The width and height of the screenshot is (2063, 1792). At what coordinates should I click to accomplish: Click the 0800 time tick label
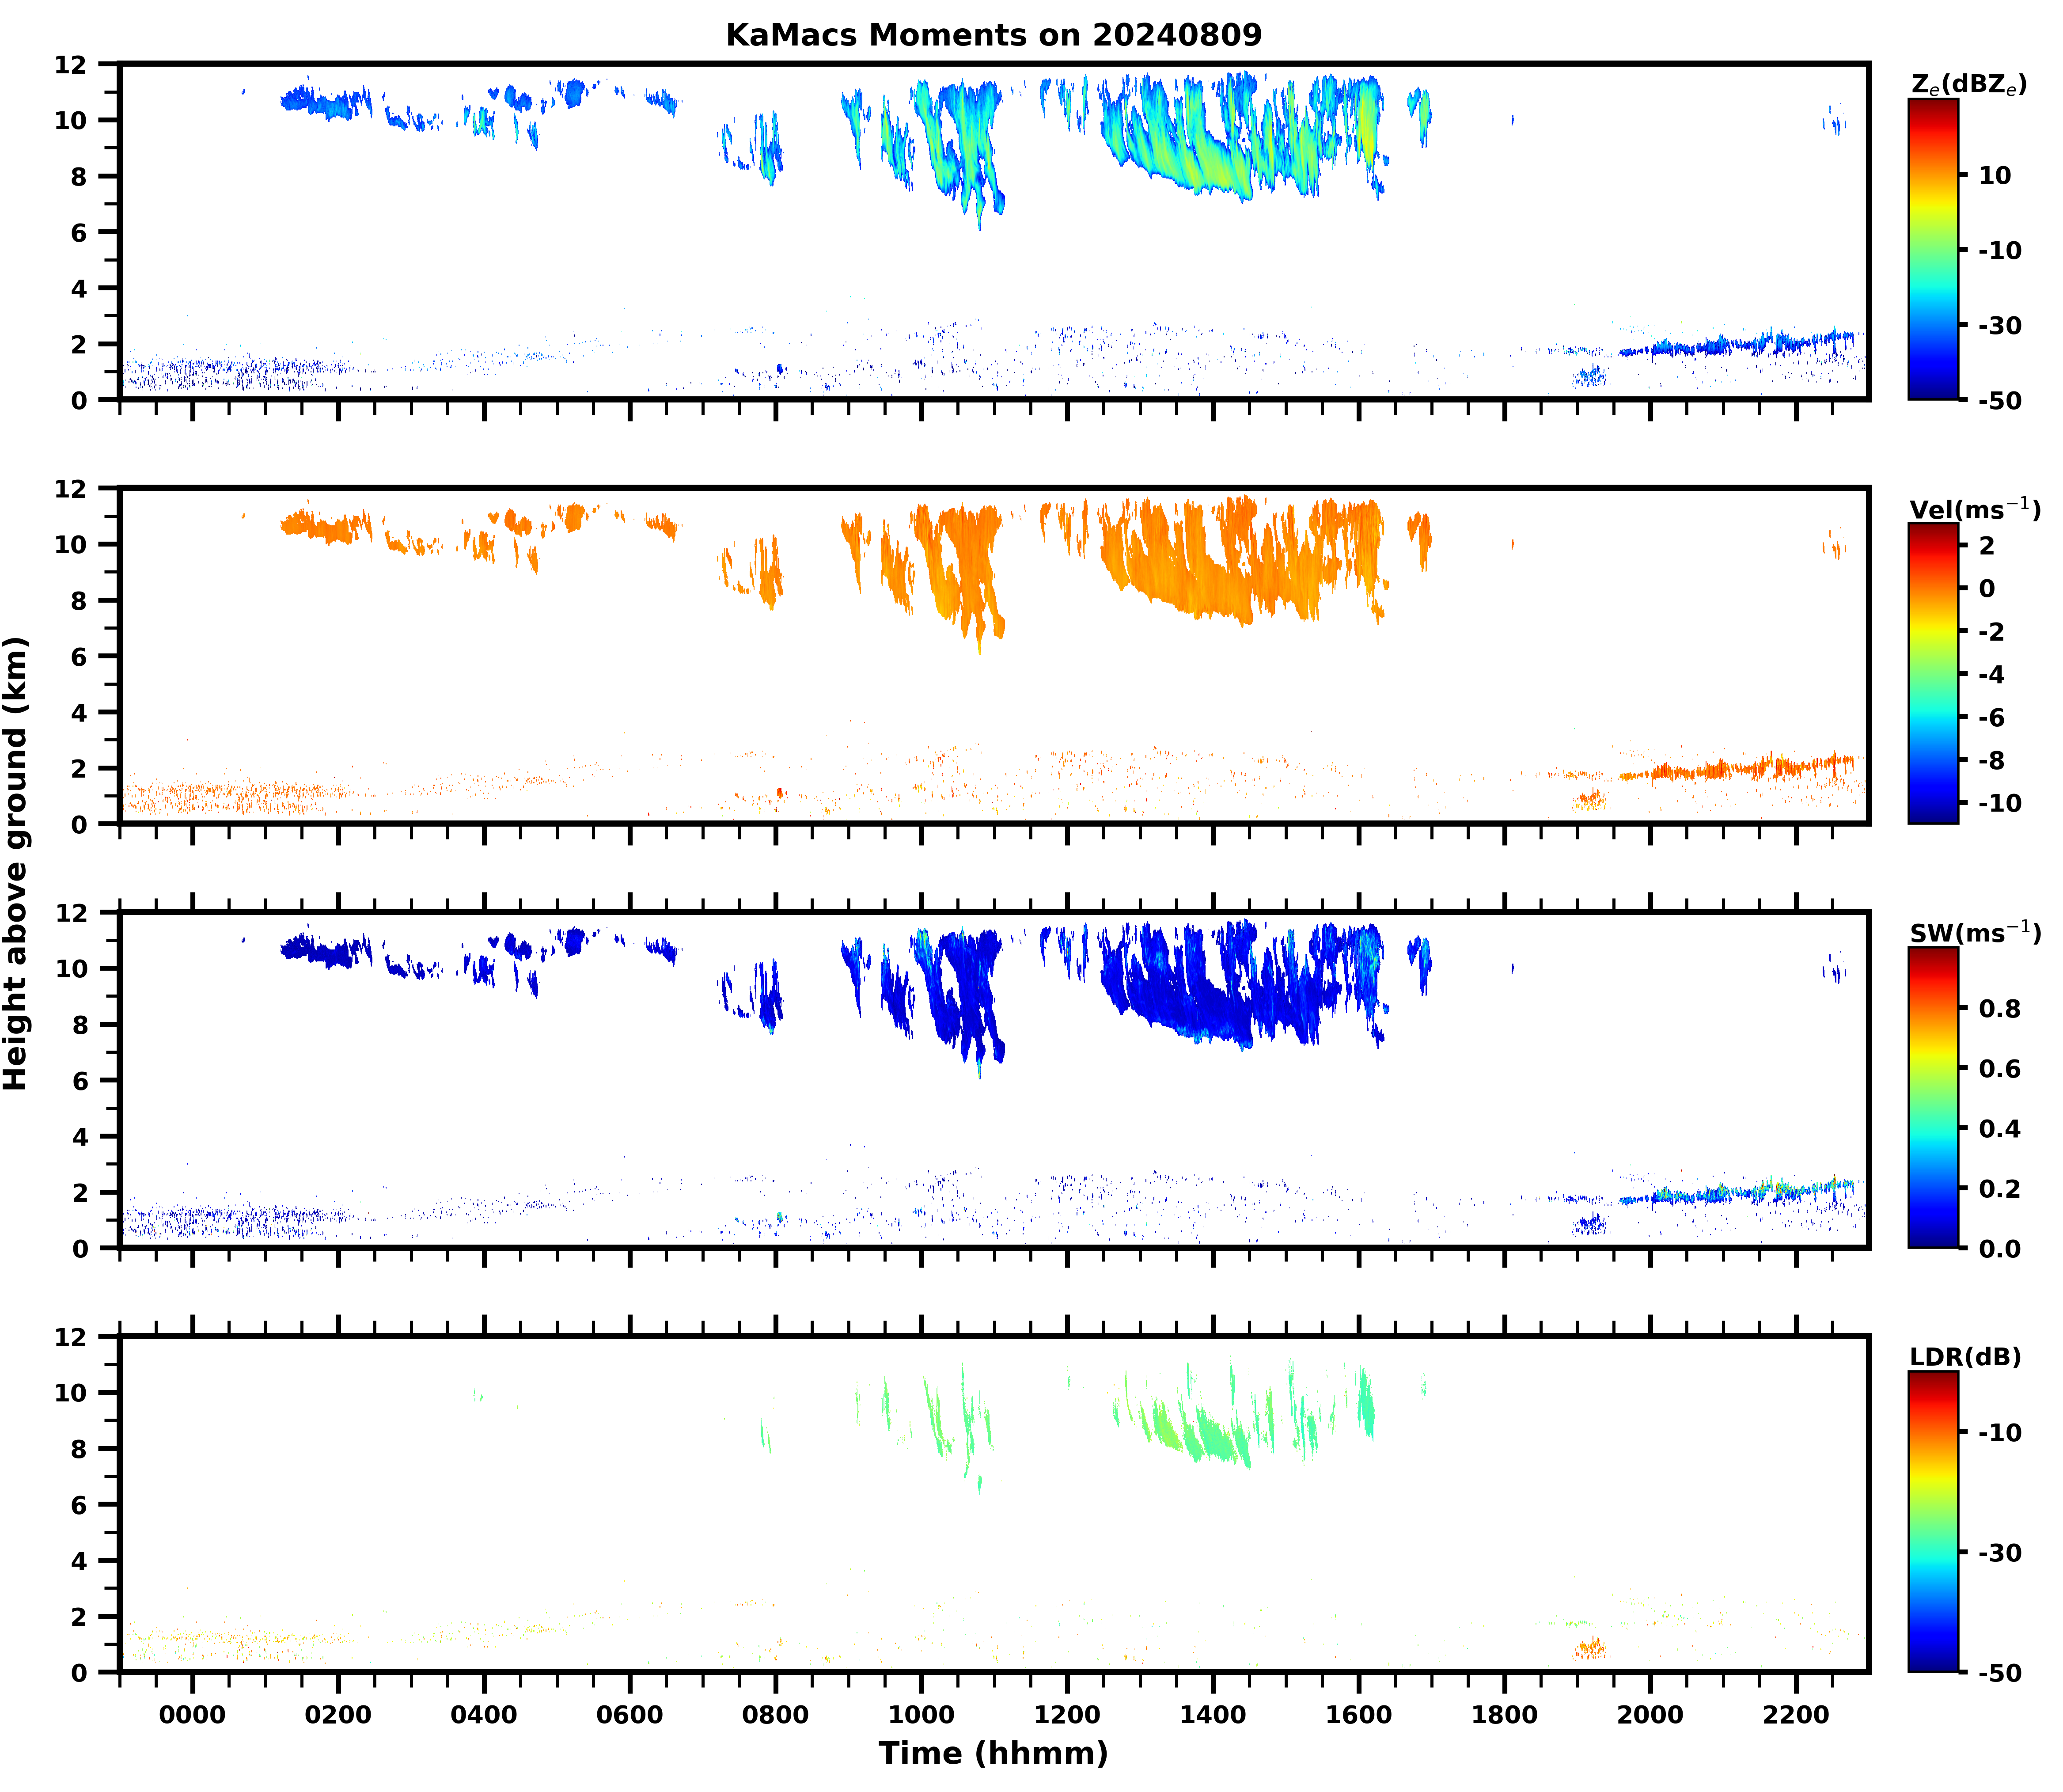coord(775,1715)
